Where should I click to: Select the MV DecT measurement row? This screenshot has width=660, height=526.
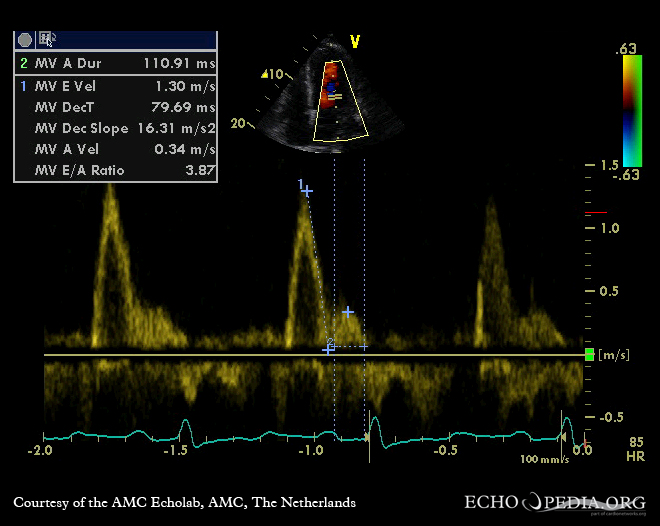[x=115, y=107]
